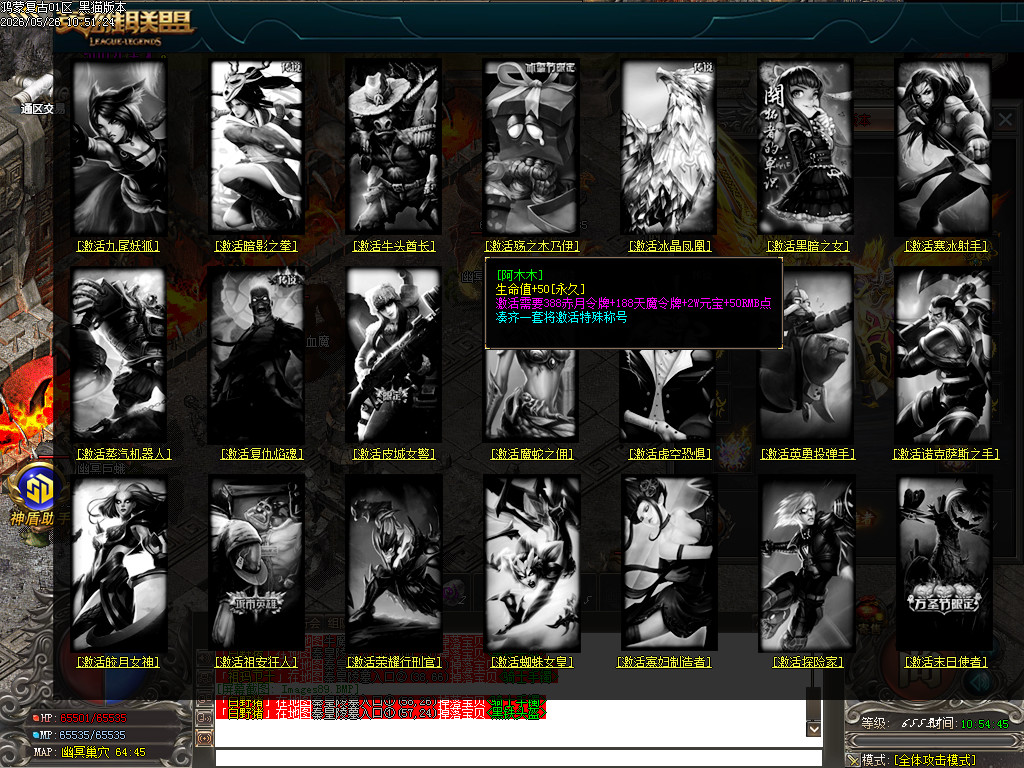Click the sword icon beside 模式 label

tap(852, 760)
